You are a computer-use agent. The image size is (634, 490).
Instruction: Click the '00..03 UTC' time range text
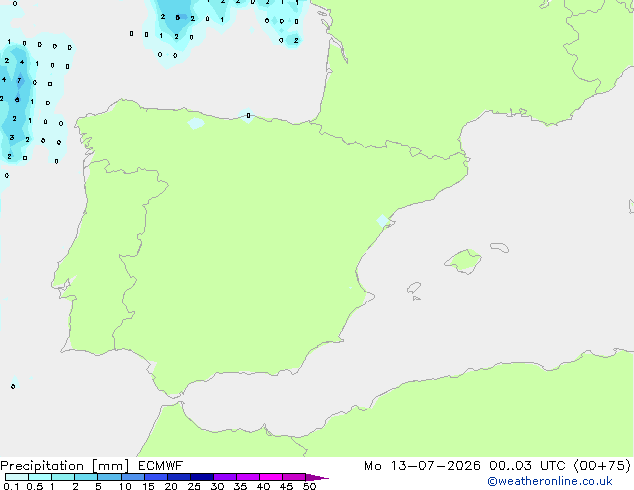527,466
